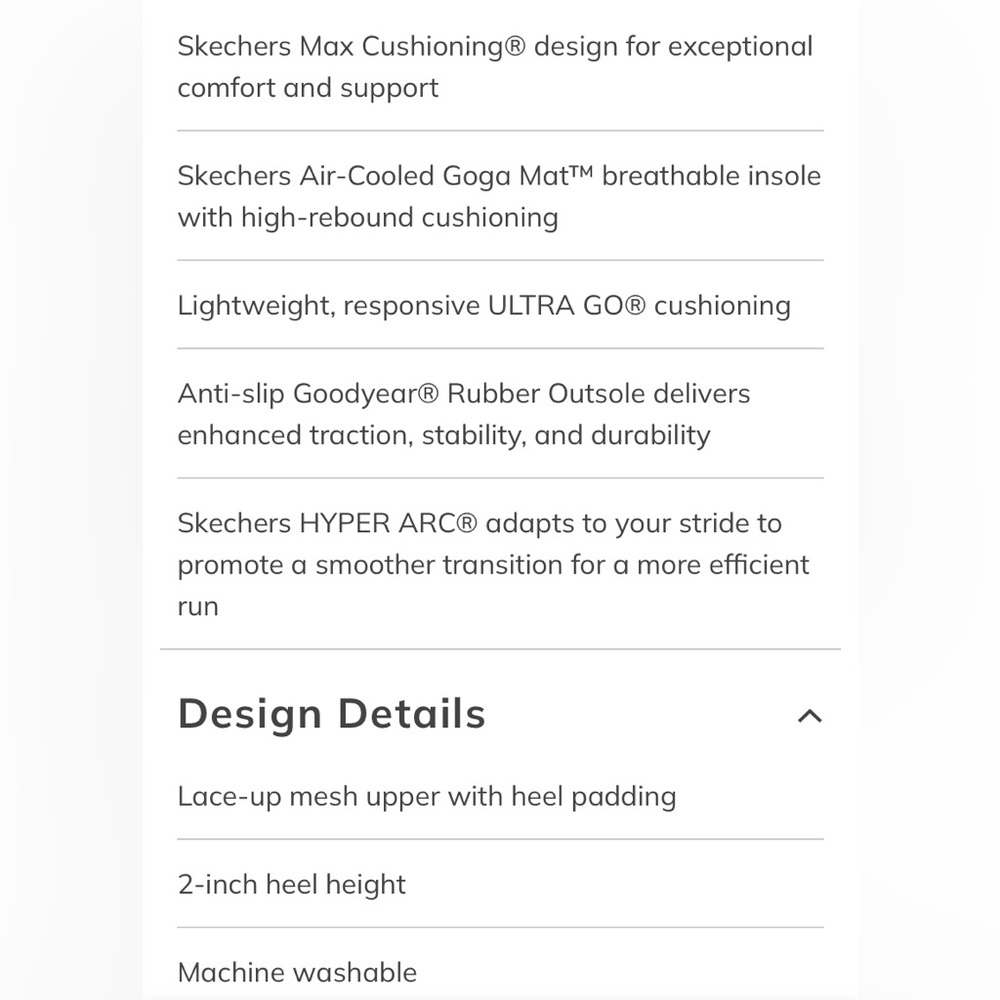The image size is (1000, 1000).
Task: Select 'Lace-up mesh upper with heel padding'
Action: [x=427, y=797]
